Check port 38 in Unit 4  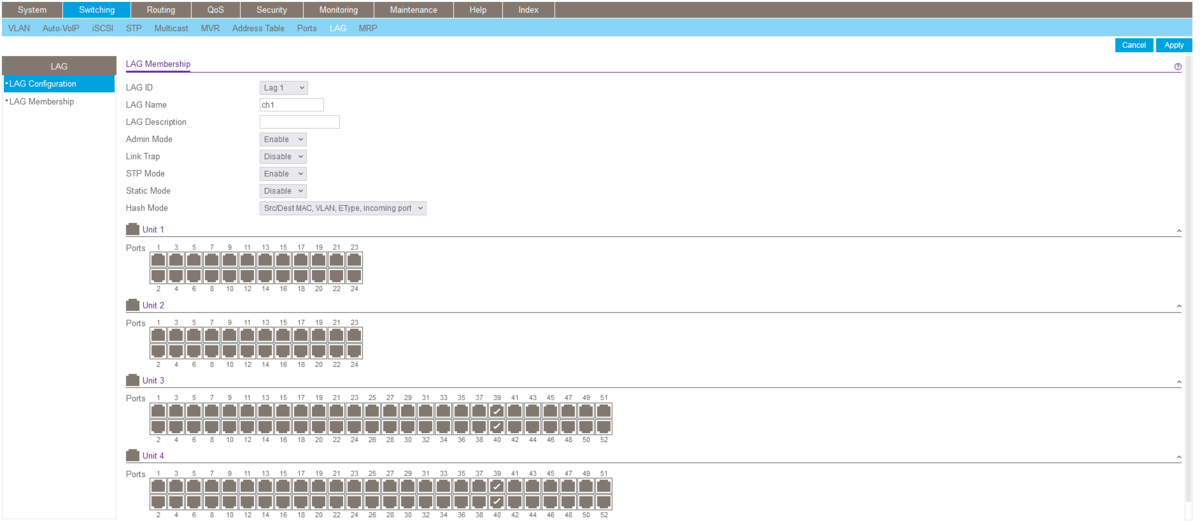[x=479, y=502]
